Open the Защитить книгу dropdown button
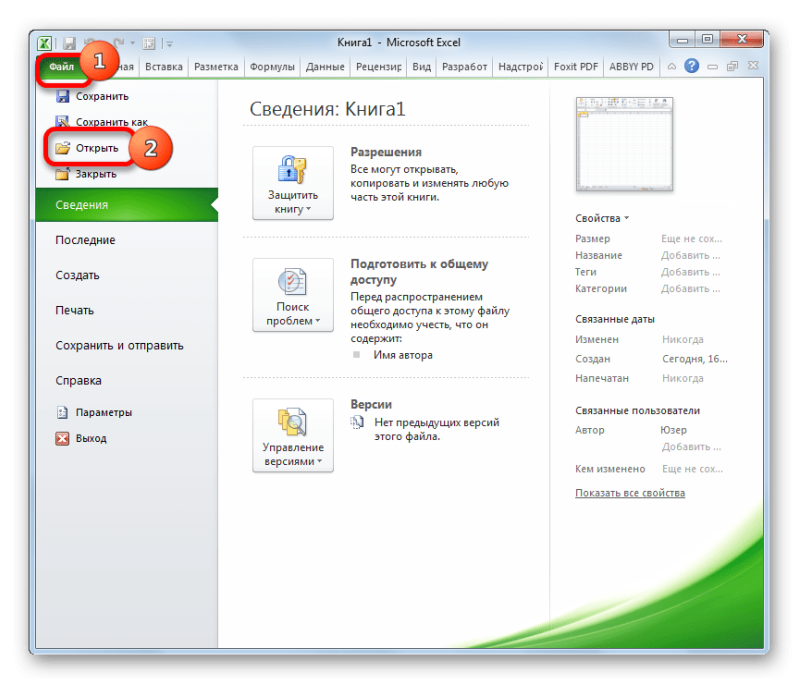Viewport: 800px width, 685px height. point(293,183)
